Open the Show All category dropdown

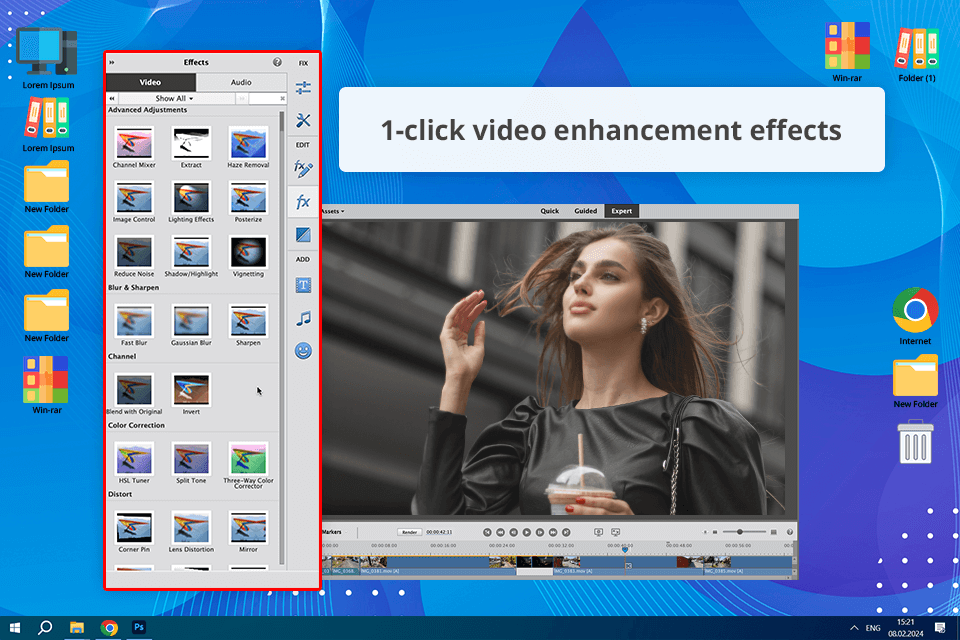coord(175,99)
